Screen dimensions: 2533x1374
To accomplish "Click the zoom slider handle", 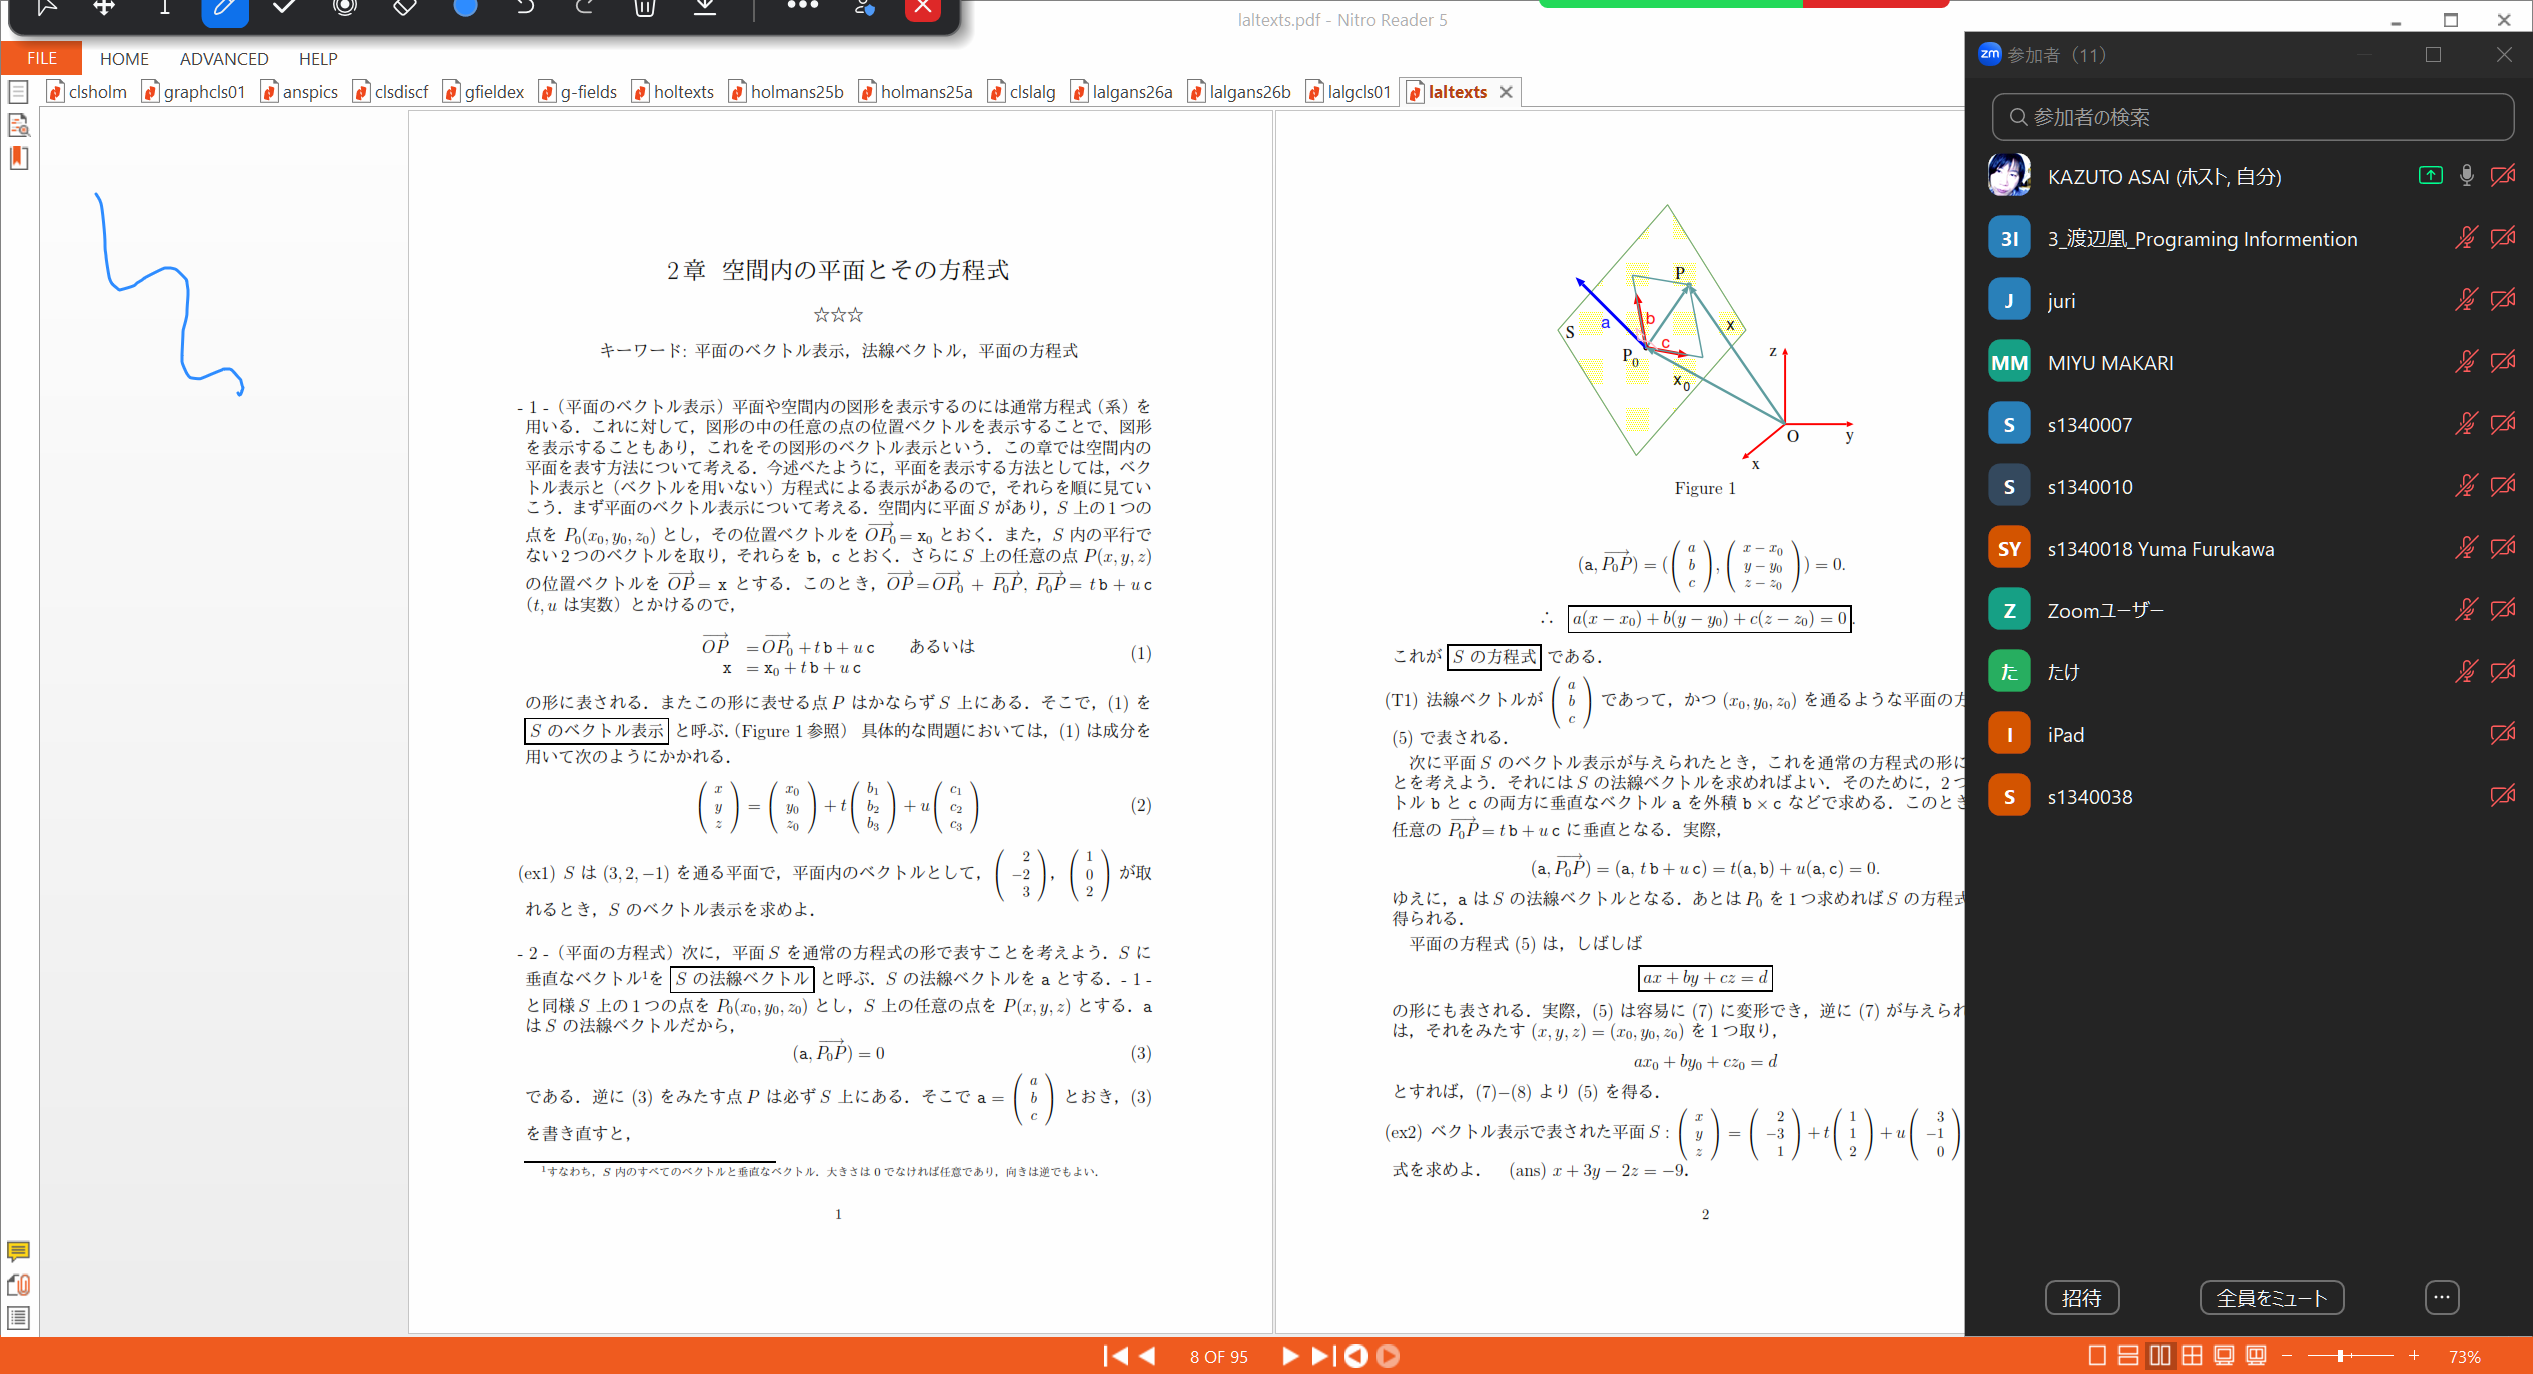I will (x=2340, y=1356).
